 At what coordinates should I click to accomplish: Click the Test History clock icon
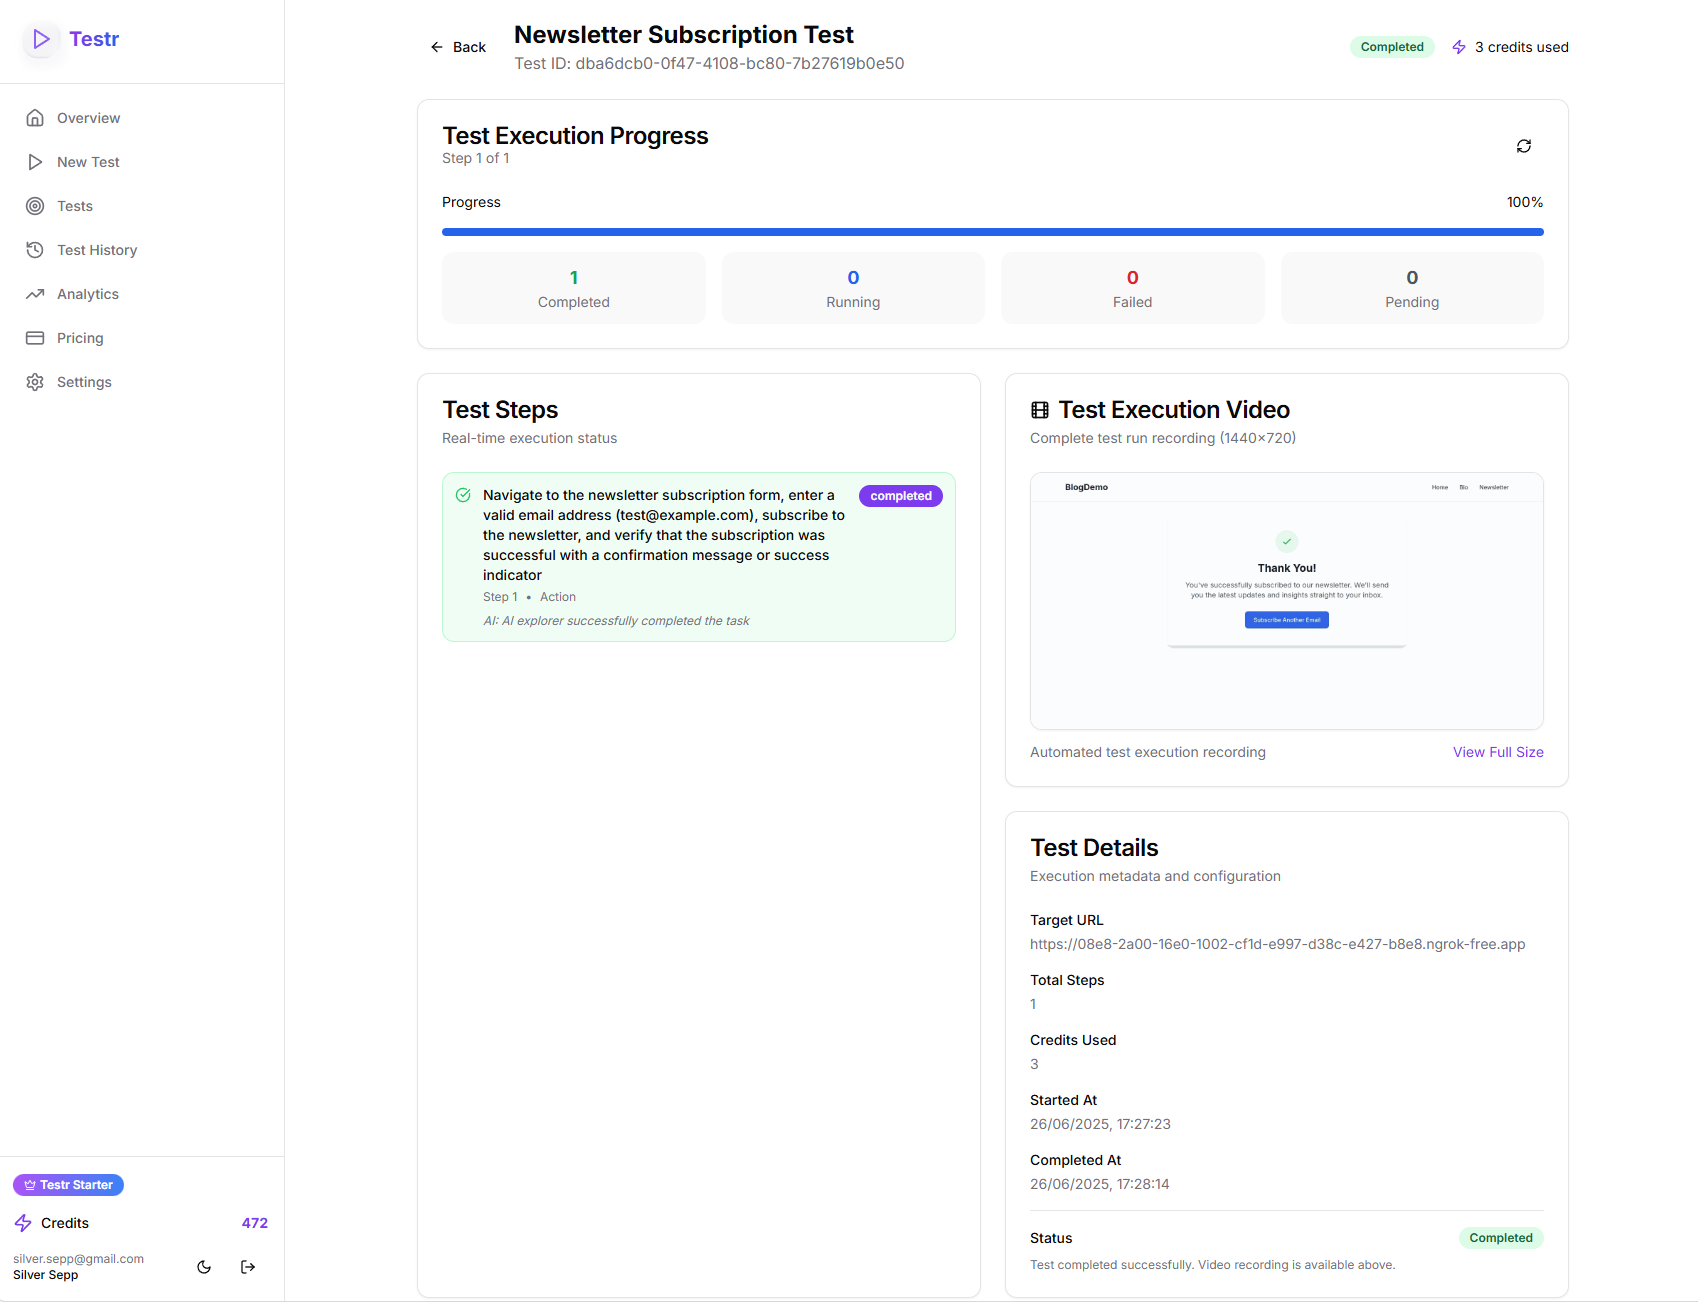click(35, 250)
